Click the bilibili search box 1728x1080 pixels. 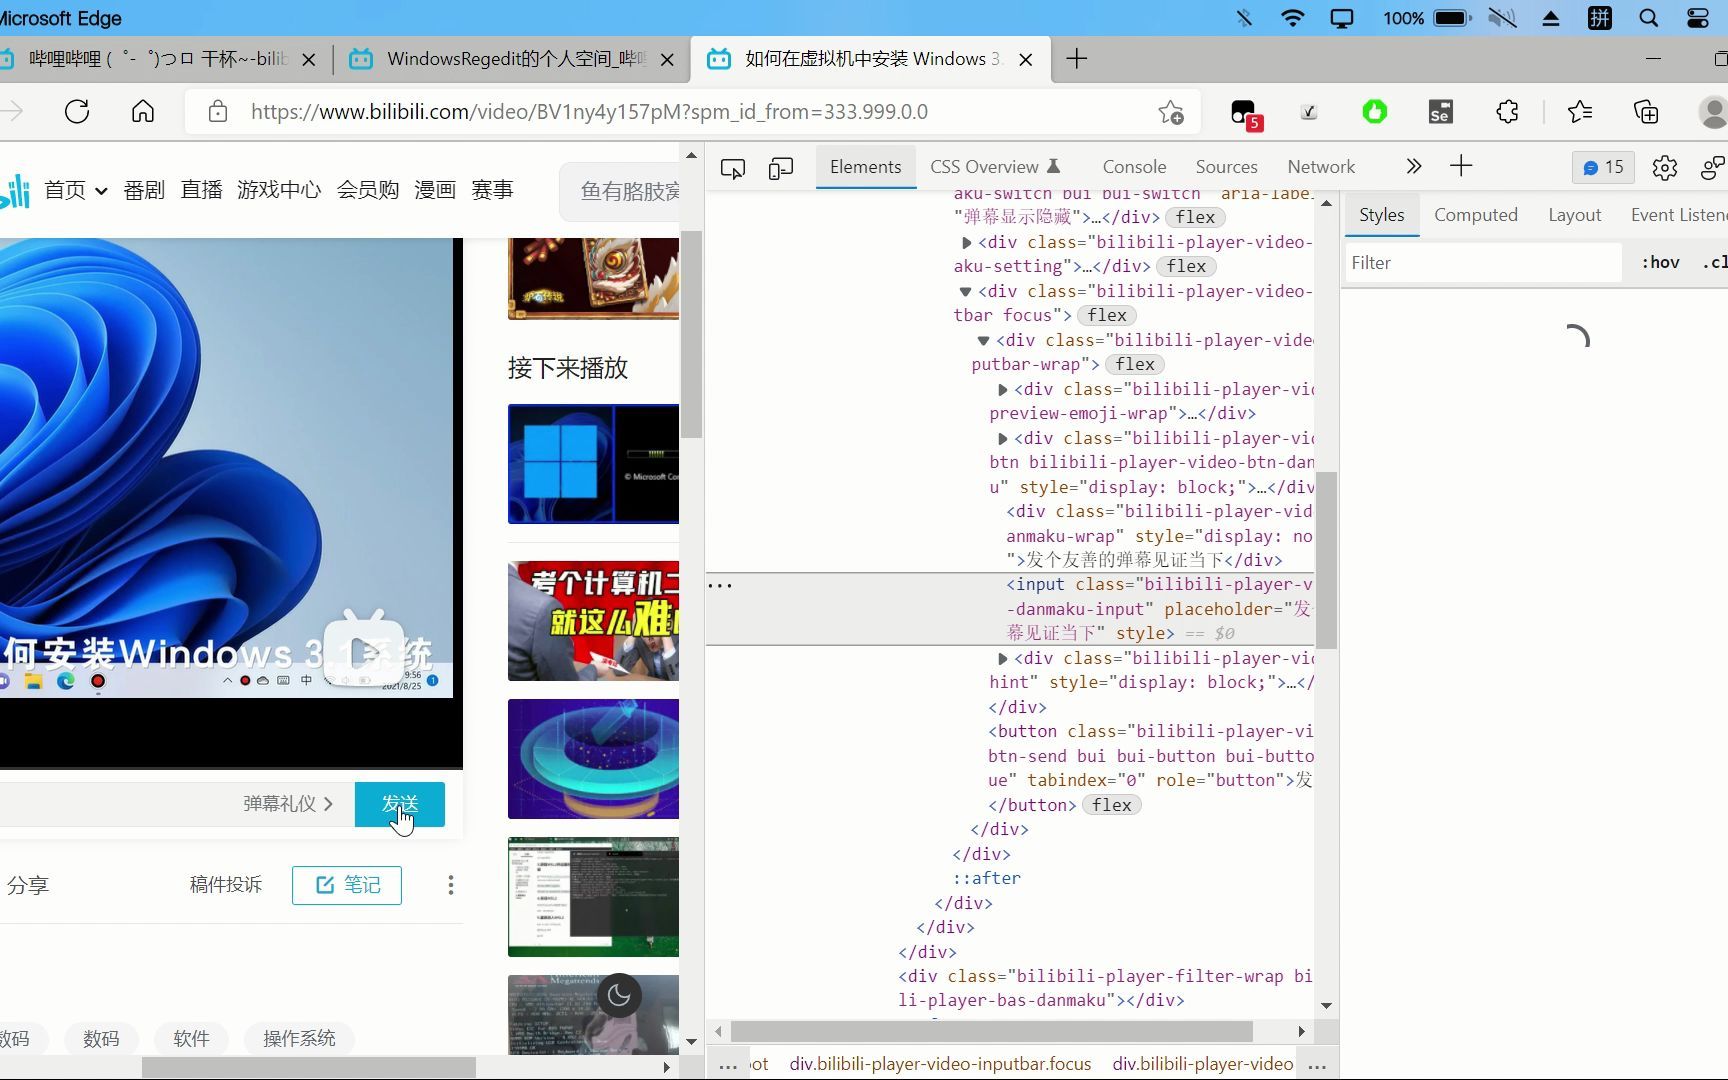pos(620,190)
